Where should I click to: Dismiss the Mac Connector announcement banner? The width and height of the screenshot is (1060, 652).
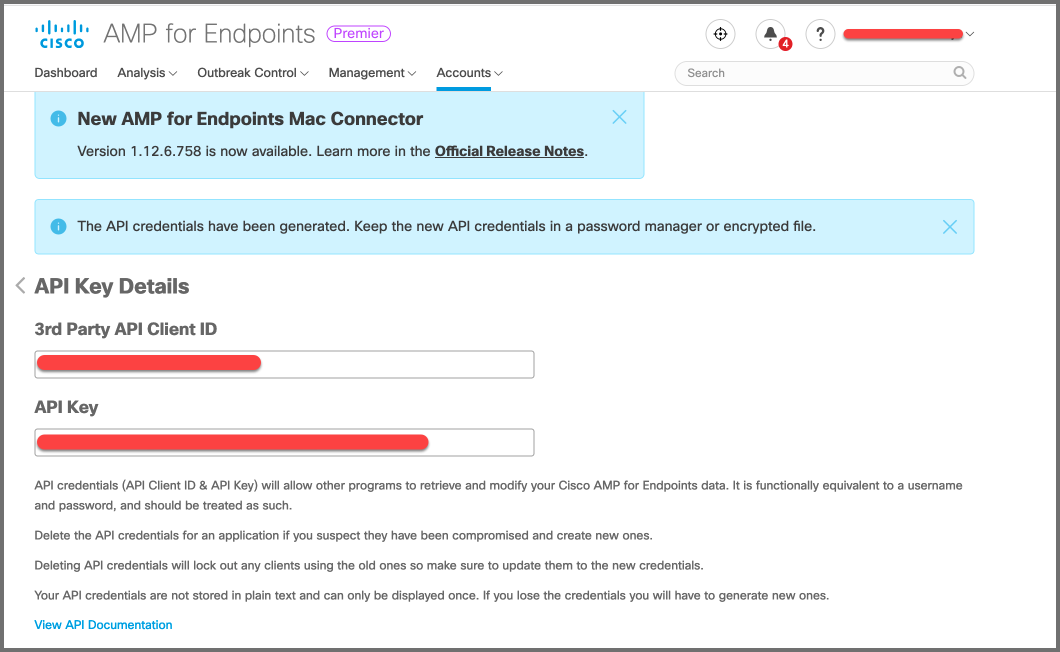[619, 117]
